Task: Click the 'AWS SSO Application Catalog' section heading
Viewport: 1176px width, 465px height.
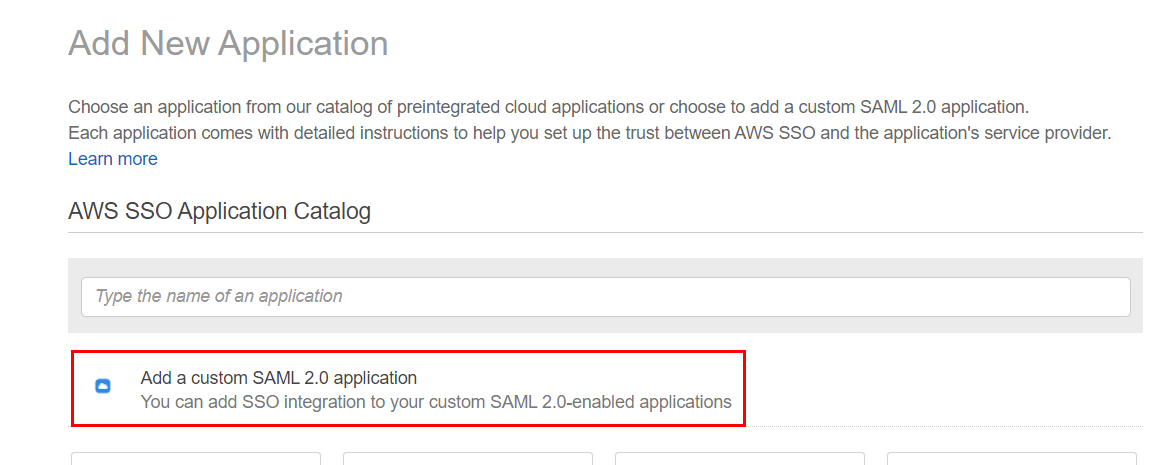Action: [219, 212]
